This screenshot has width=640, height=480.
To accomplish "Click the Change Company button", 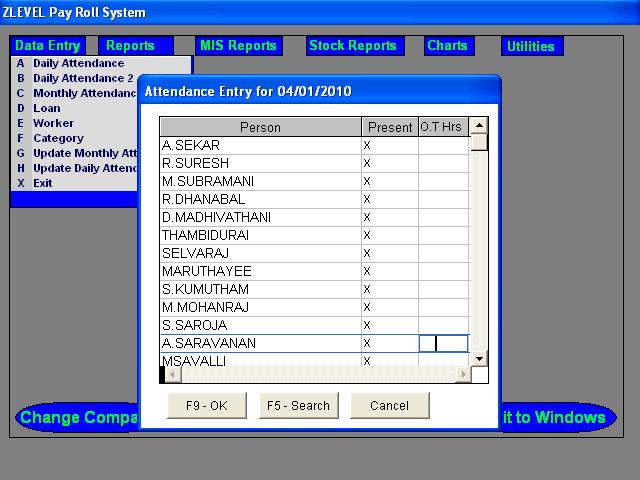I will coord(78,417).
